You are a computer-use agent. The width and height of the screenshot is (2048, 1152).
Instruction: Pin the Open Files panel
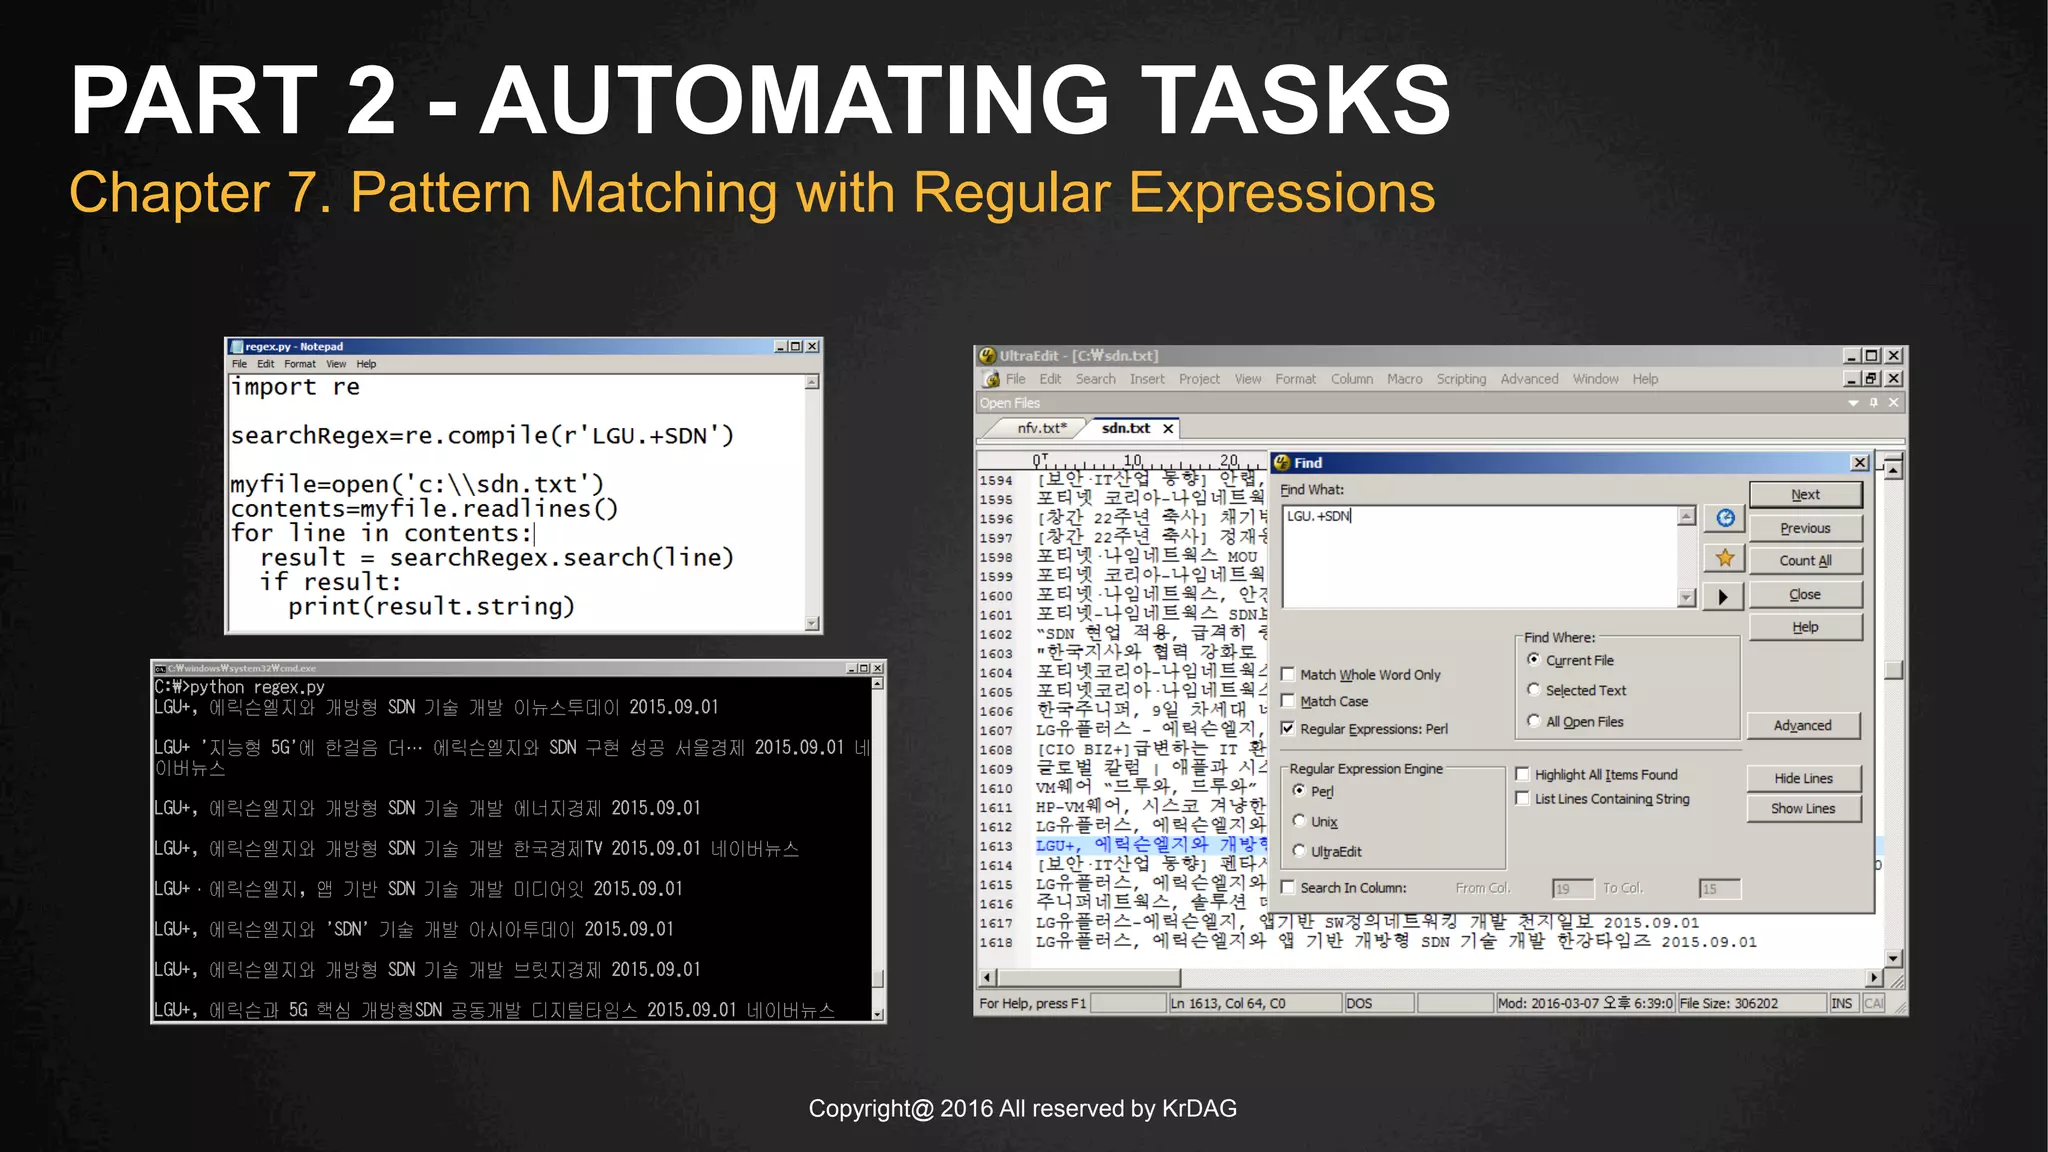(x=1874, y=403)
